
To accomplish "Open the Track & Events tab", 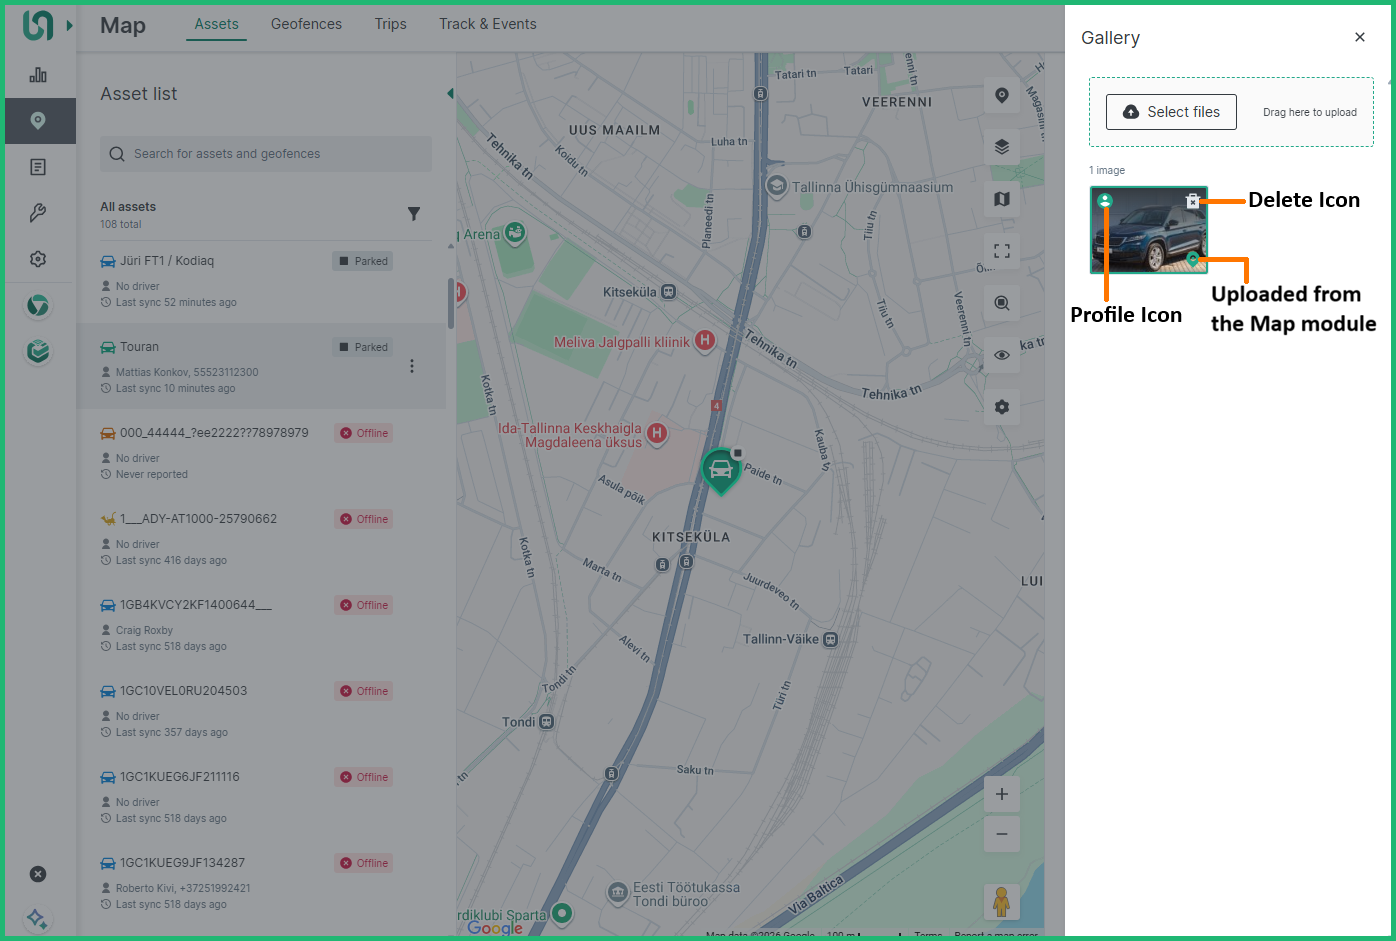I will 487,24.
